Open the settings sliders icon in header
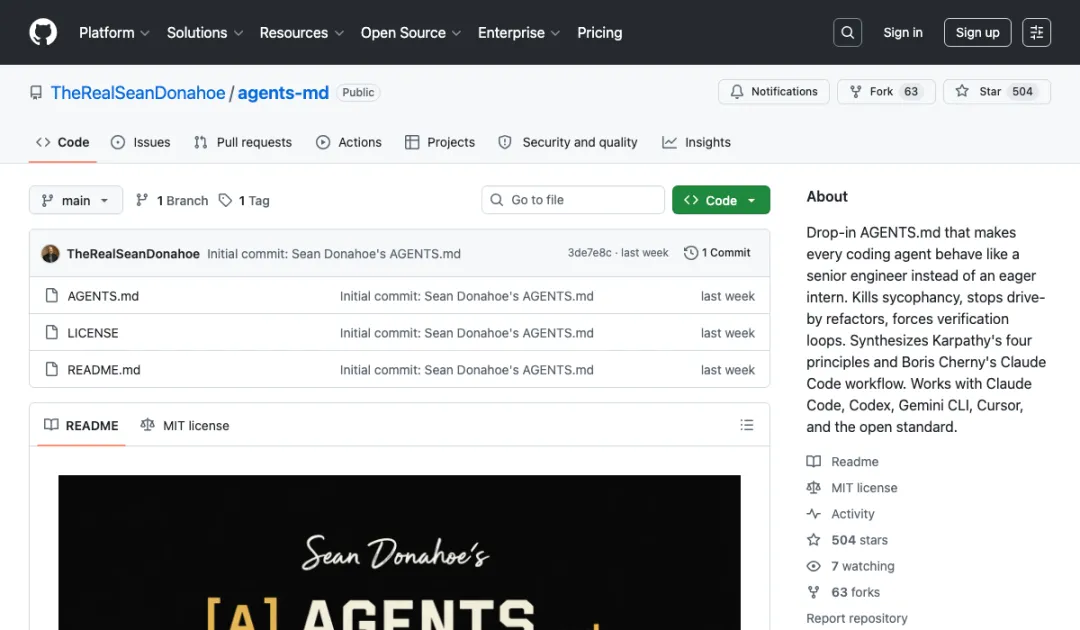1080x630 pixels. [x=1036, y=32]
